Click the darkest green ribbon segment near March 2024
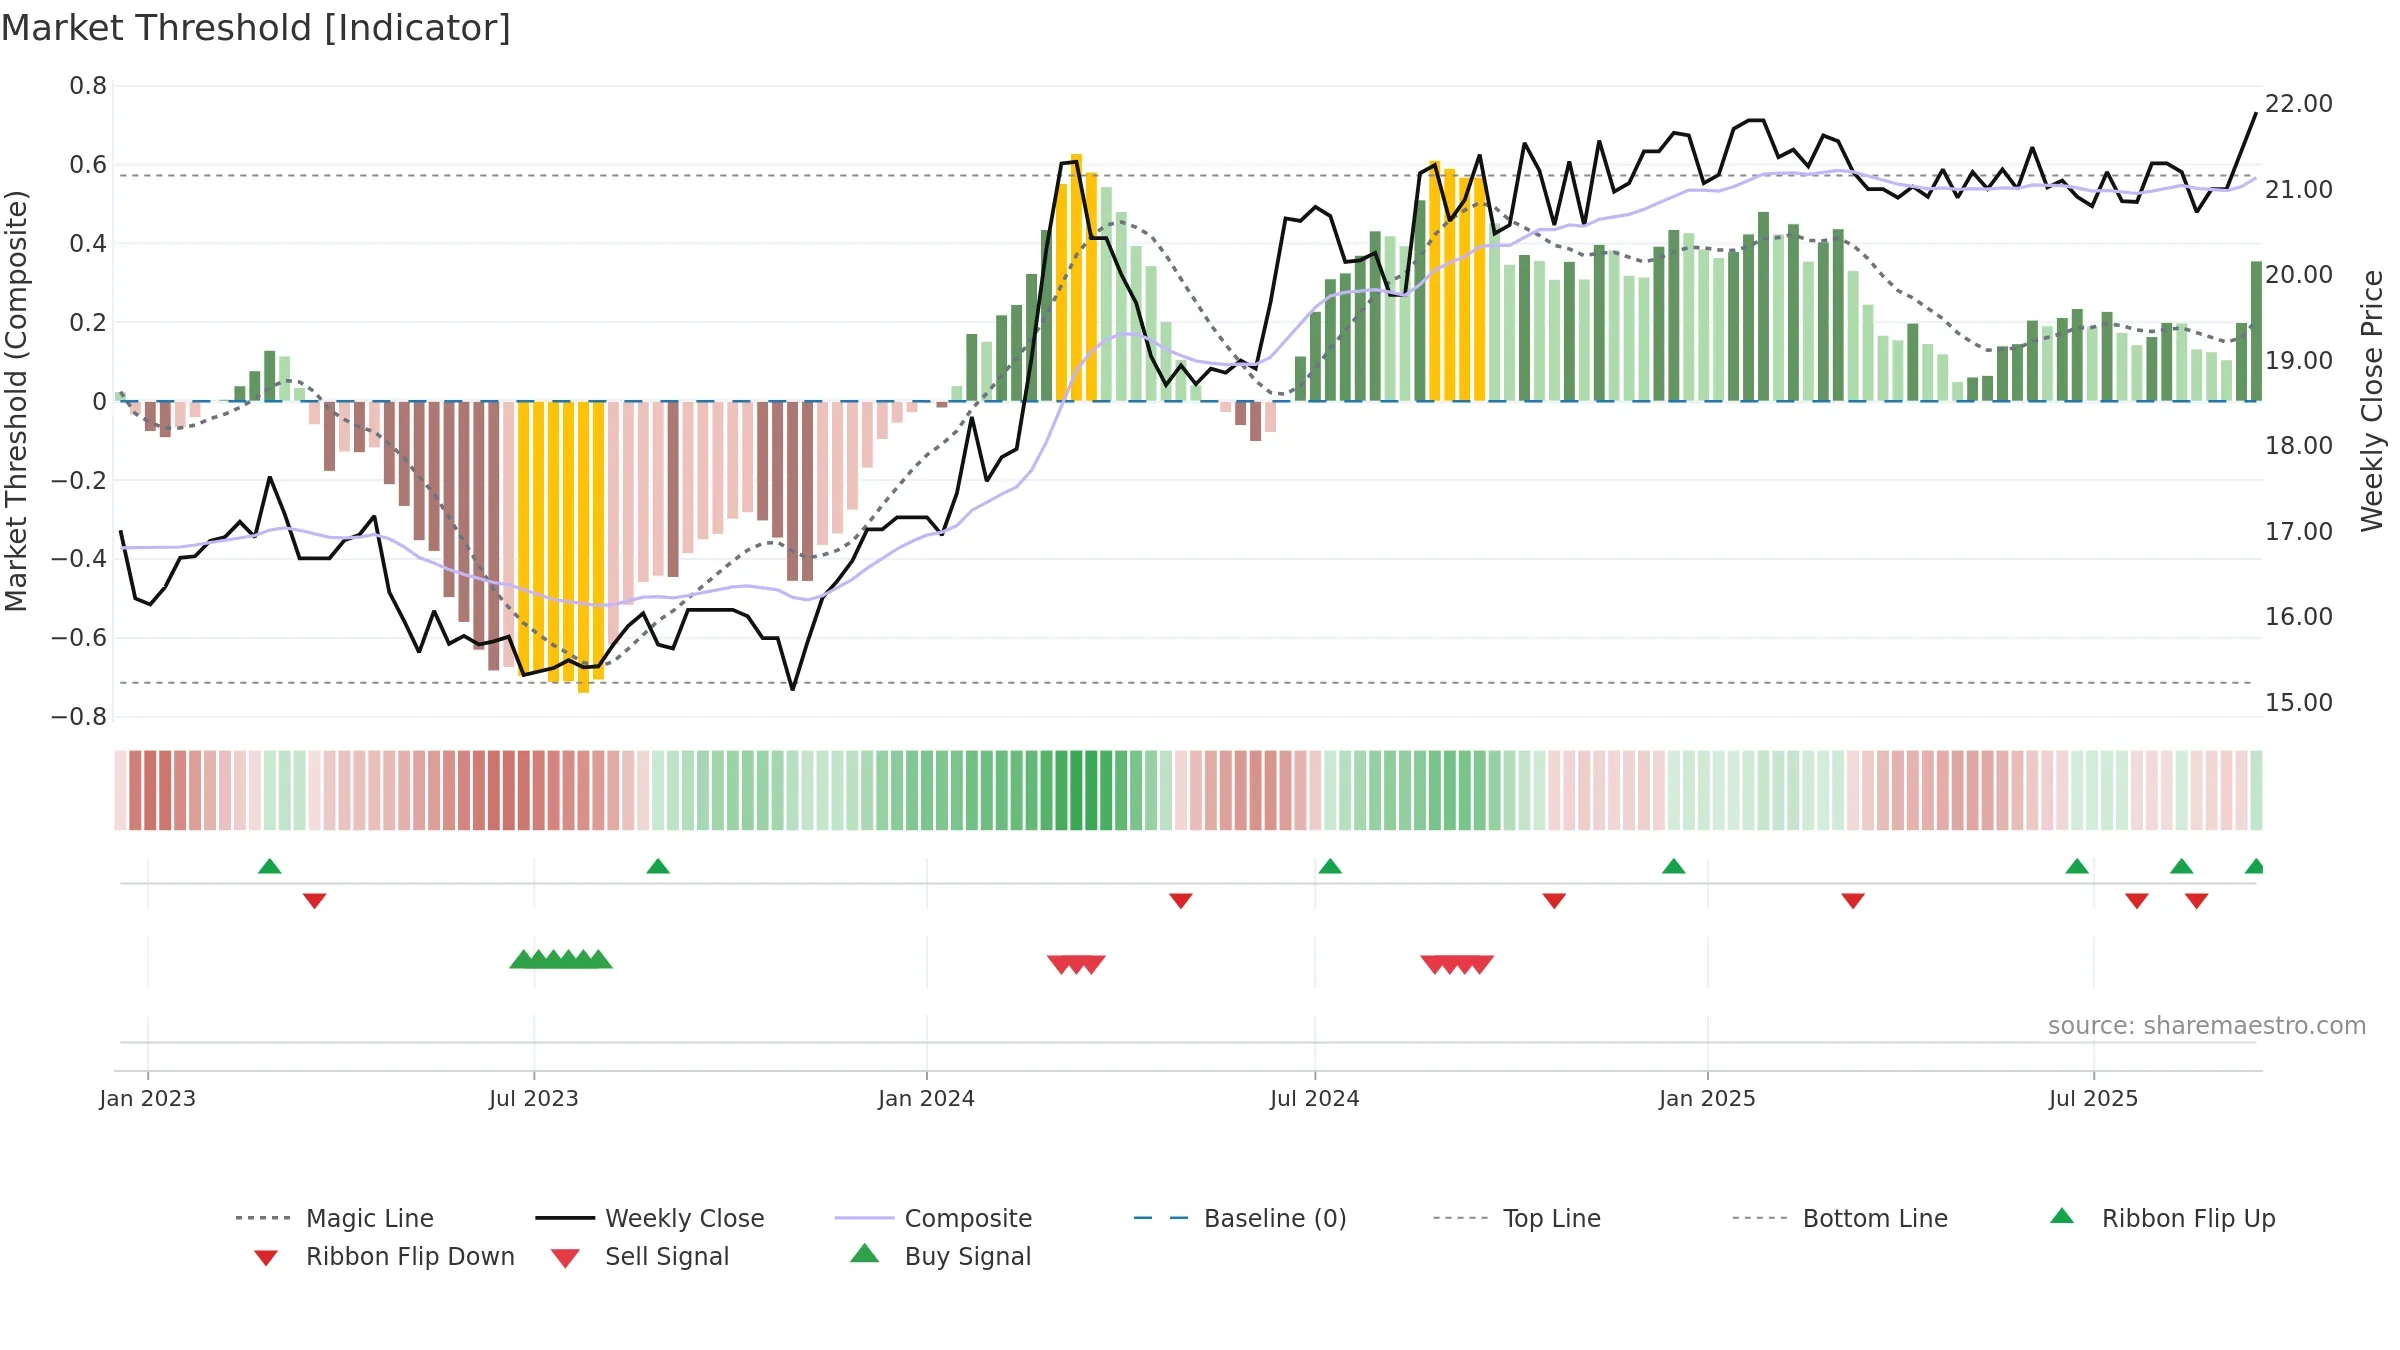Image resolution: width=2400 pixels, height=1350 pixels. [1077, 790]
